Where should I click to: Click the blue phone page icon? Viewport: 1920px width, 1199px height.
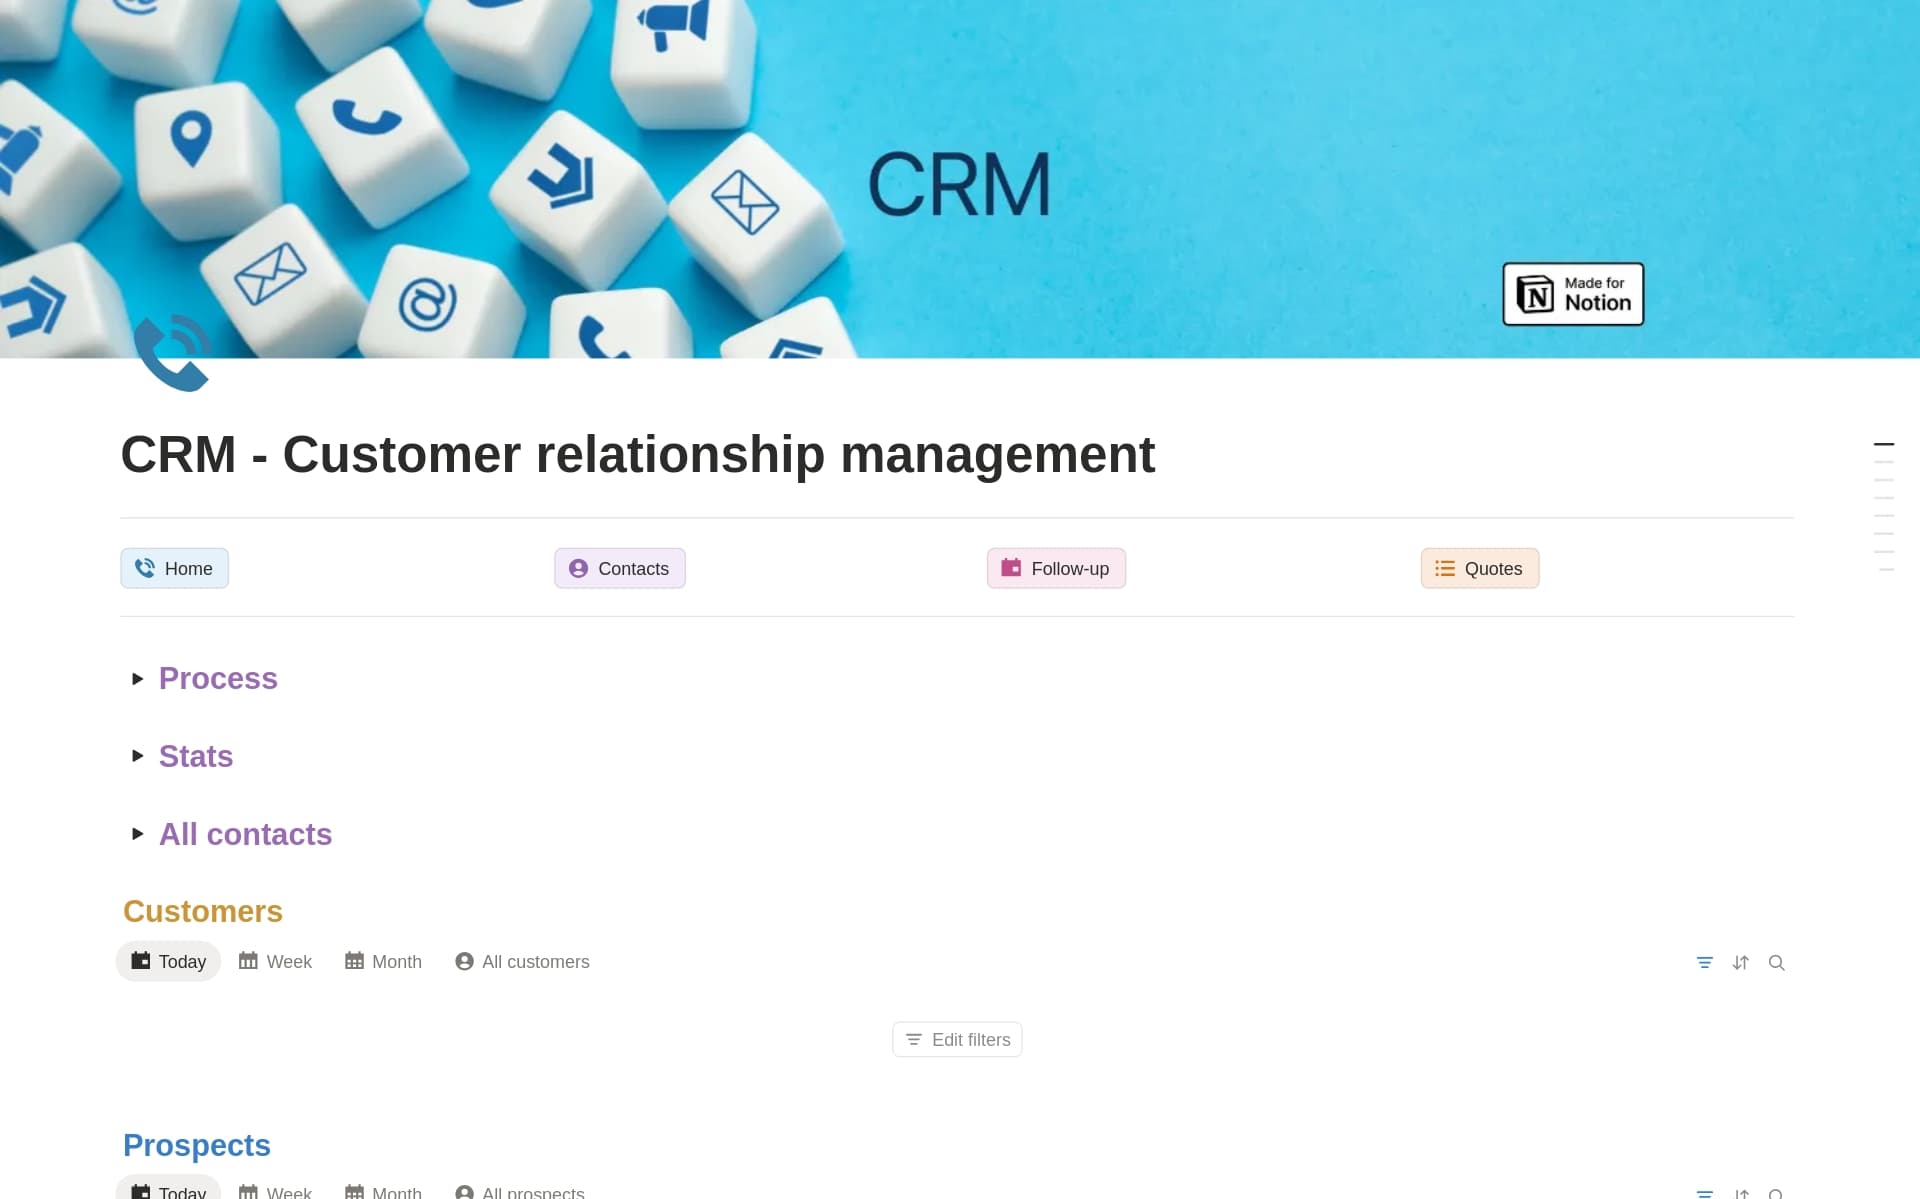click(x=171, y=354)
